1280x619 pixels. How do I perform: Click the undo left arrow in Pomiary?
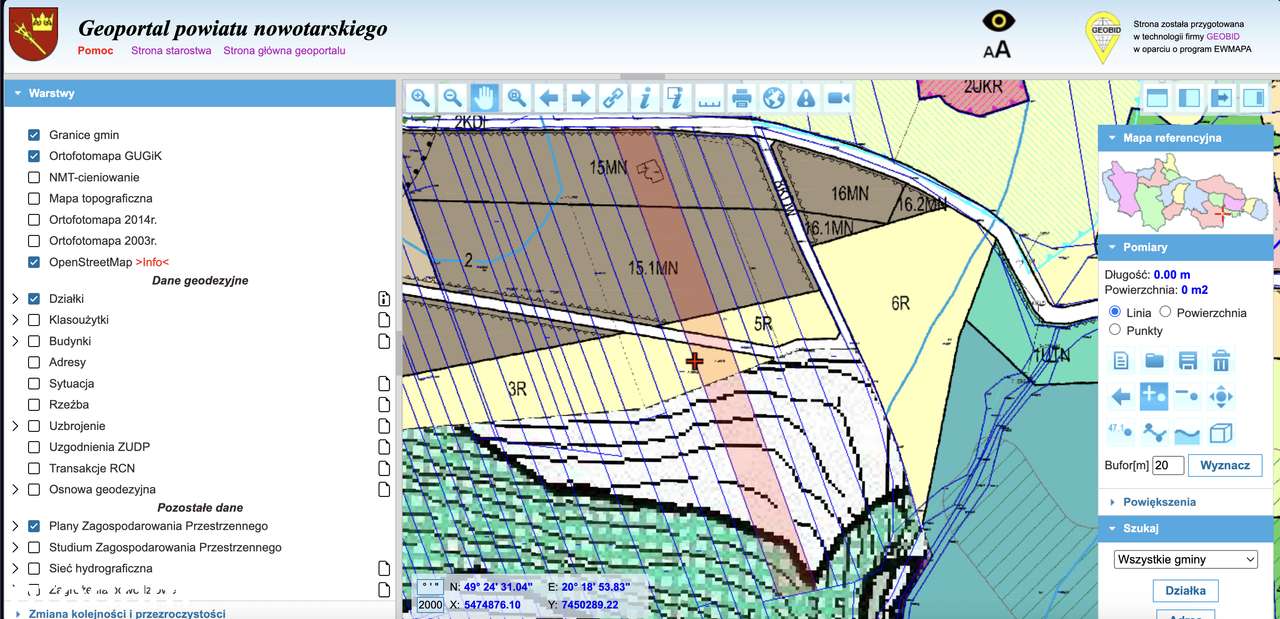click(x=1121, y=397)
